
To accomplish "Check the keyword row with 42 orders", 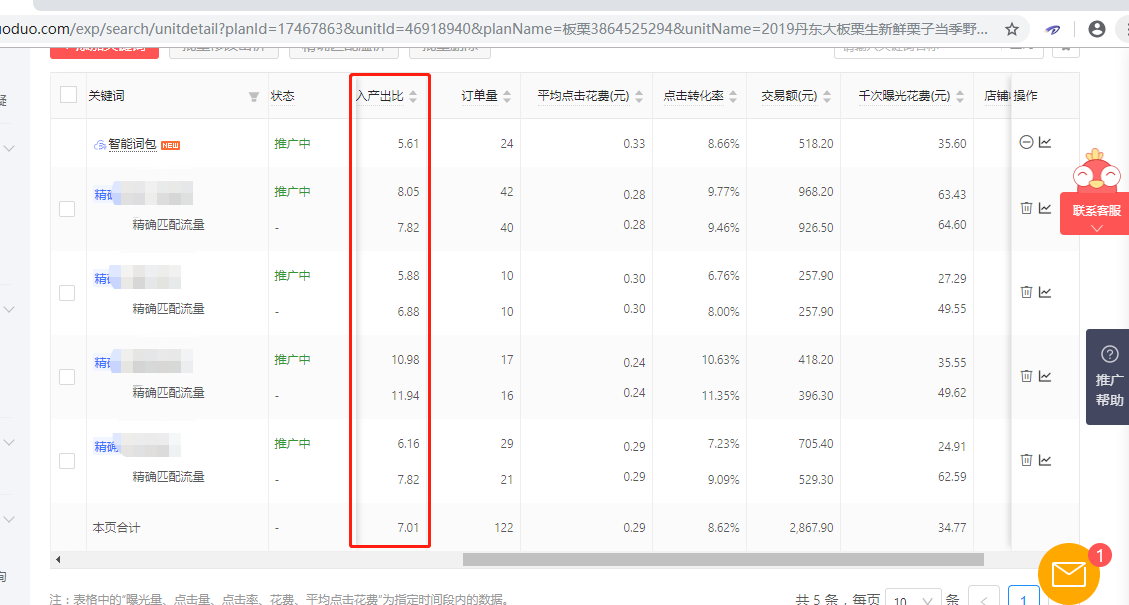I will point(67,209).
